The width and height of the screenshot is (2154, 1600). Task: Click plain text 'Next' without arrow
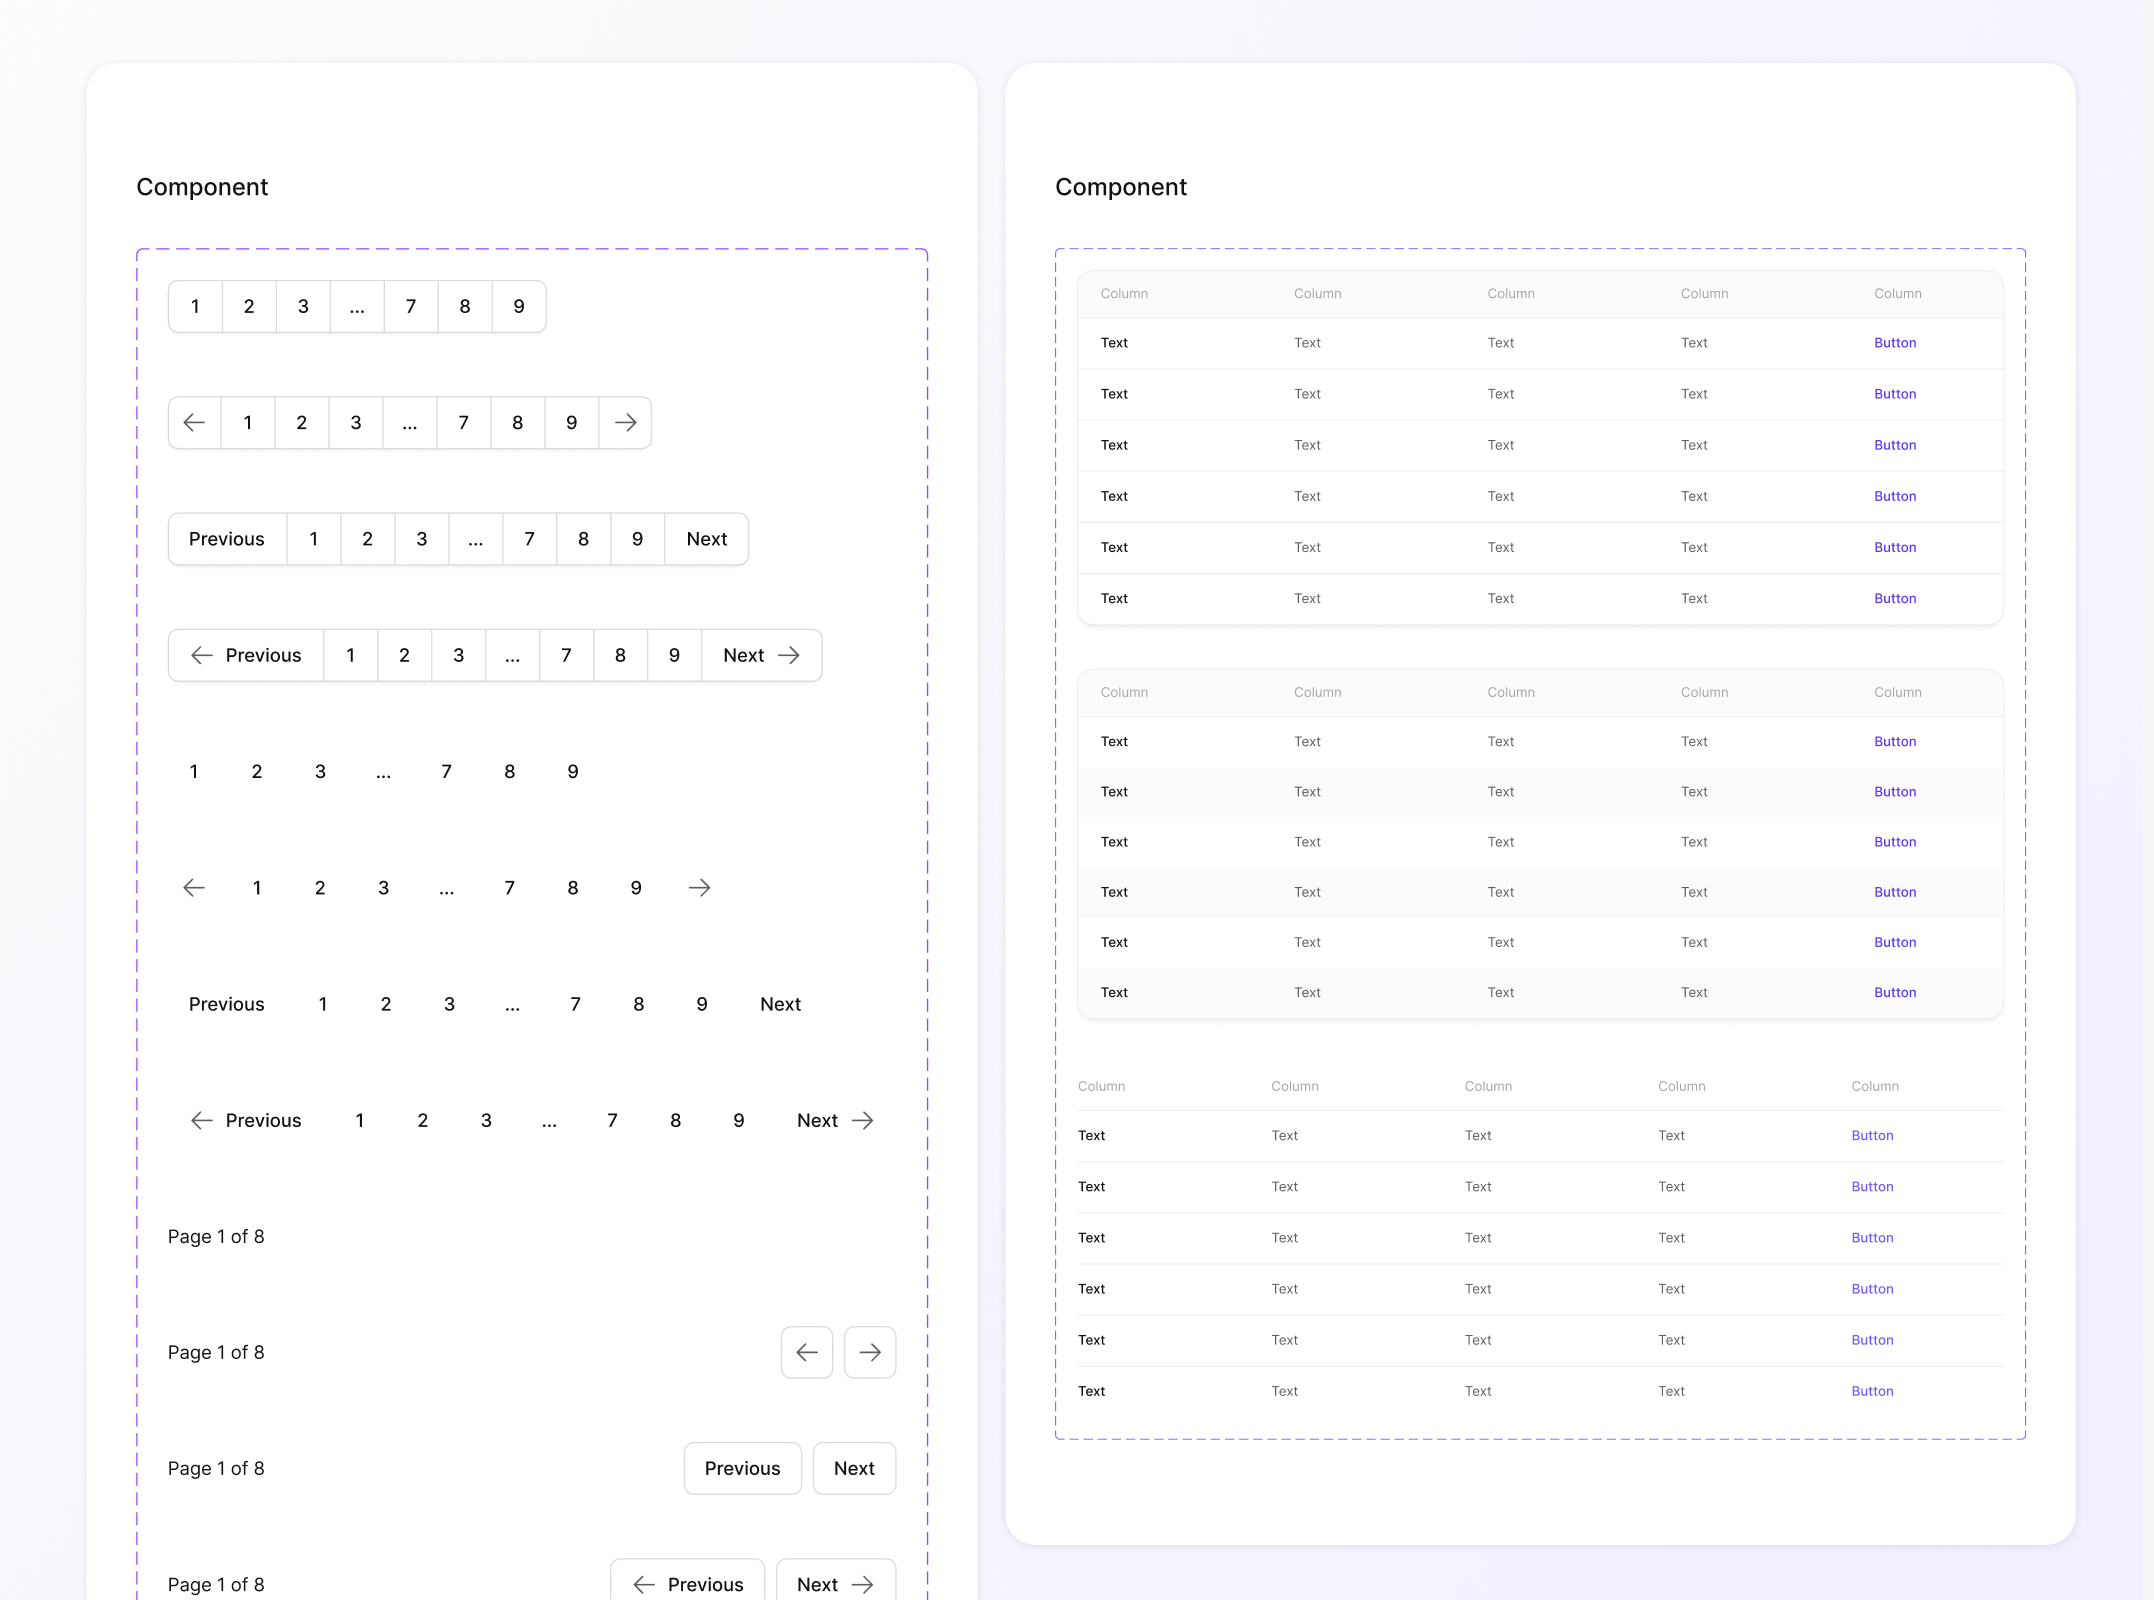[780, 1004]
